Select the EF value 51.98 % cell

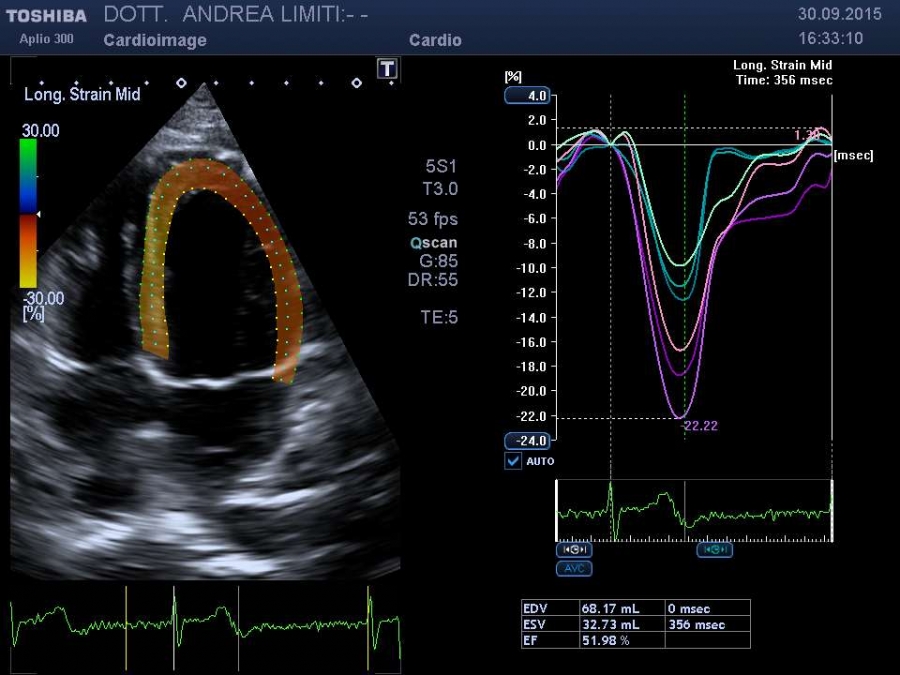[621, 640]
